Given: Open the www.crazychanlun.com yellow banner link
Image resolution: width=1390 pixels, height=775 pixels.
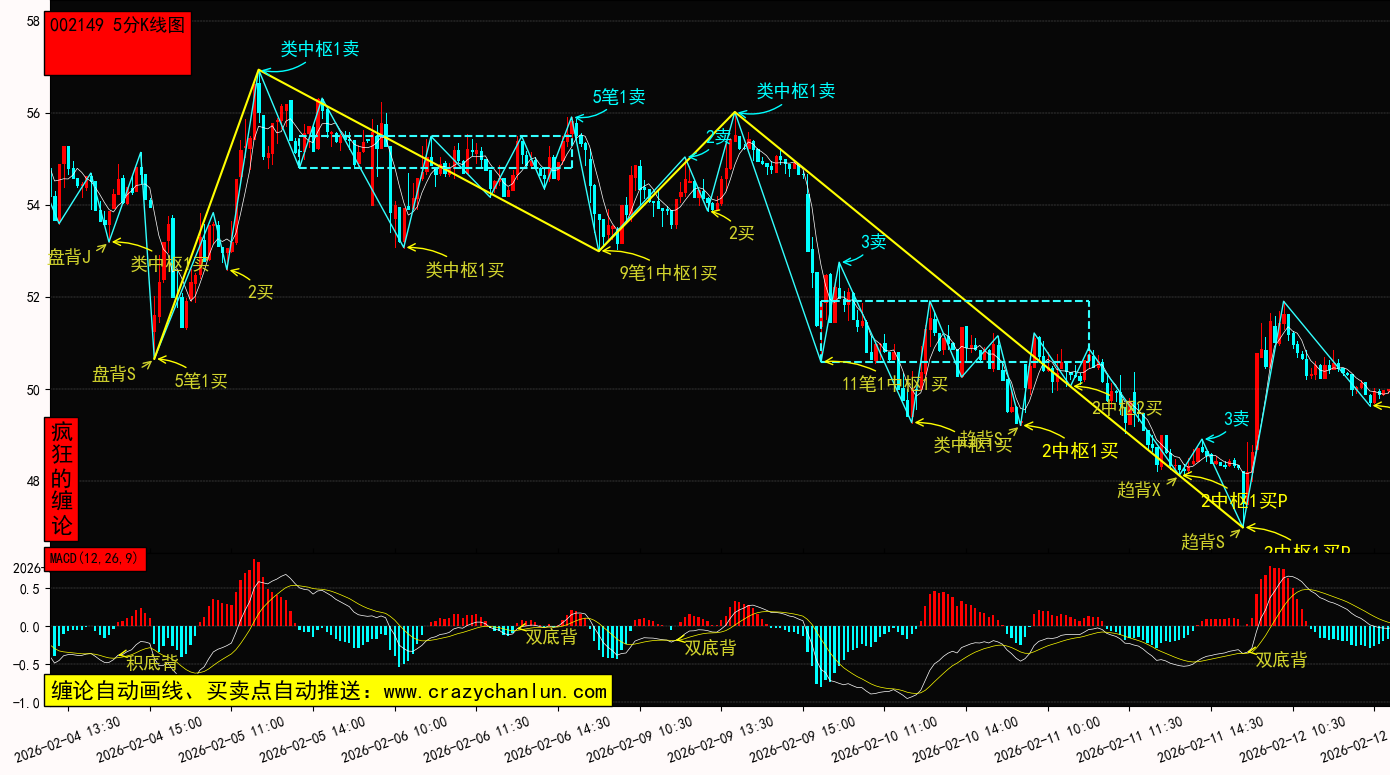Looking at the screenshot, I should point(327,691).
